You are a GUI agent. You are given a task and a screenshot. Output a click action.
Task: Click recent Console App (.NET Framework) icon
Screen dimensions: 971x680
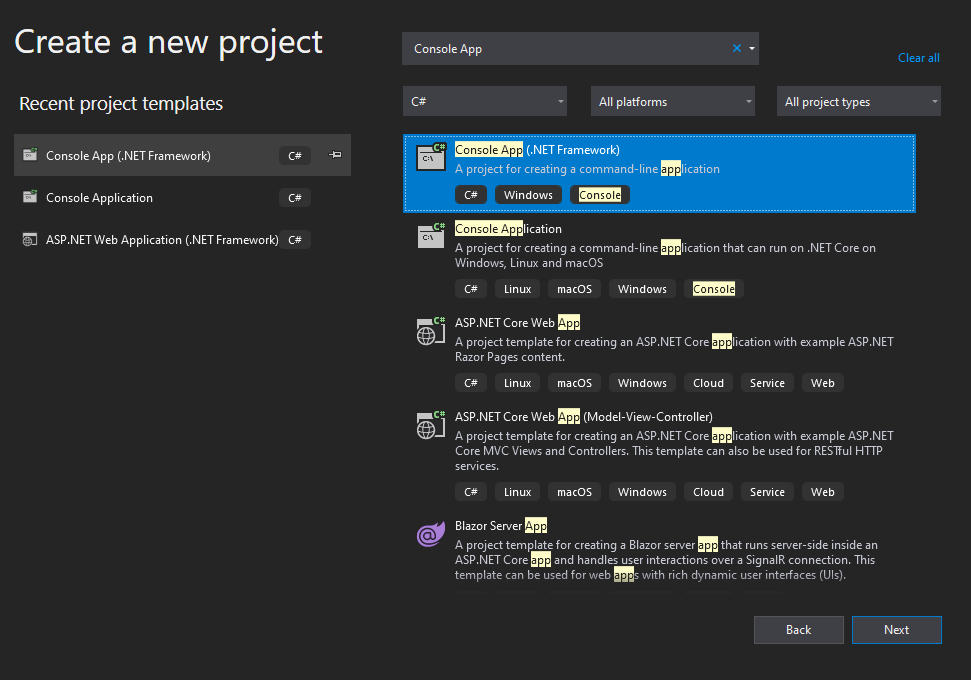pos(30,155)
